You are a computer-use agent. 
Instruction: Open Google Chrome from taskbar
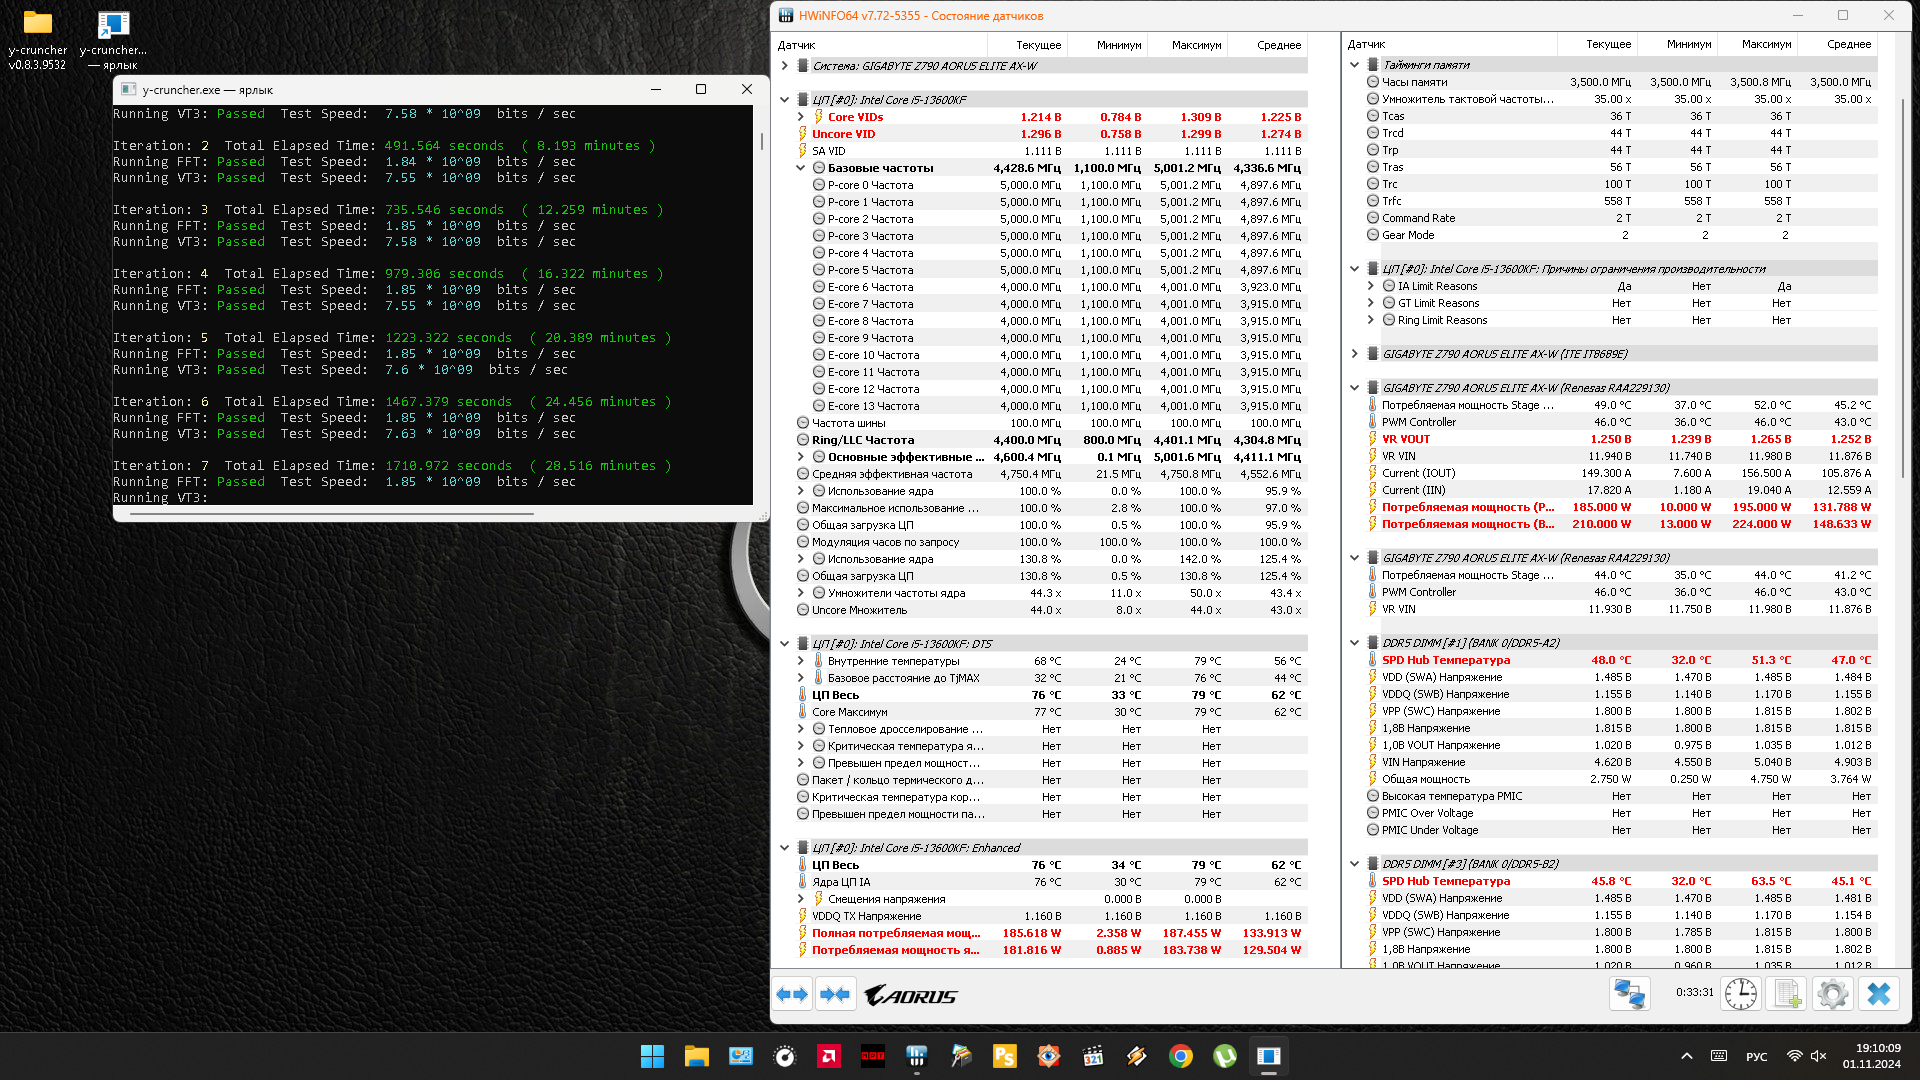pyautogui.click(x=1181, y=1057)
